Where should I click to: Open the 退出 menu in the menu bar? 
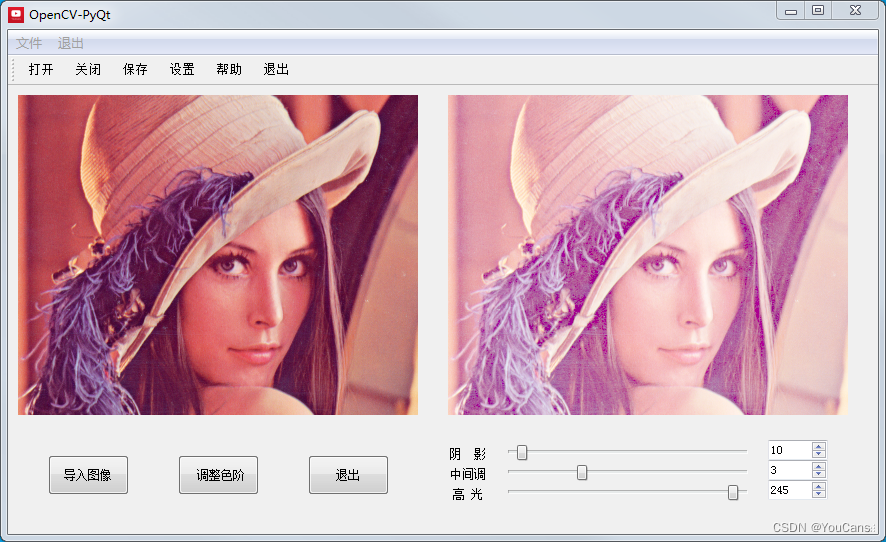coord(71,43)
